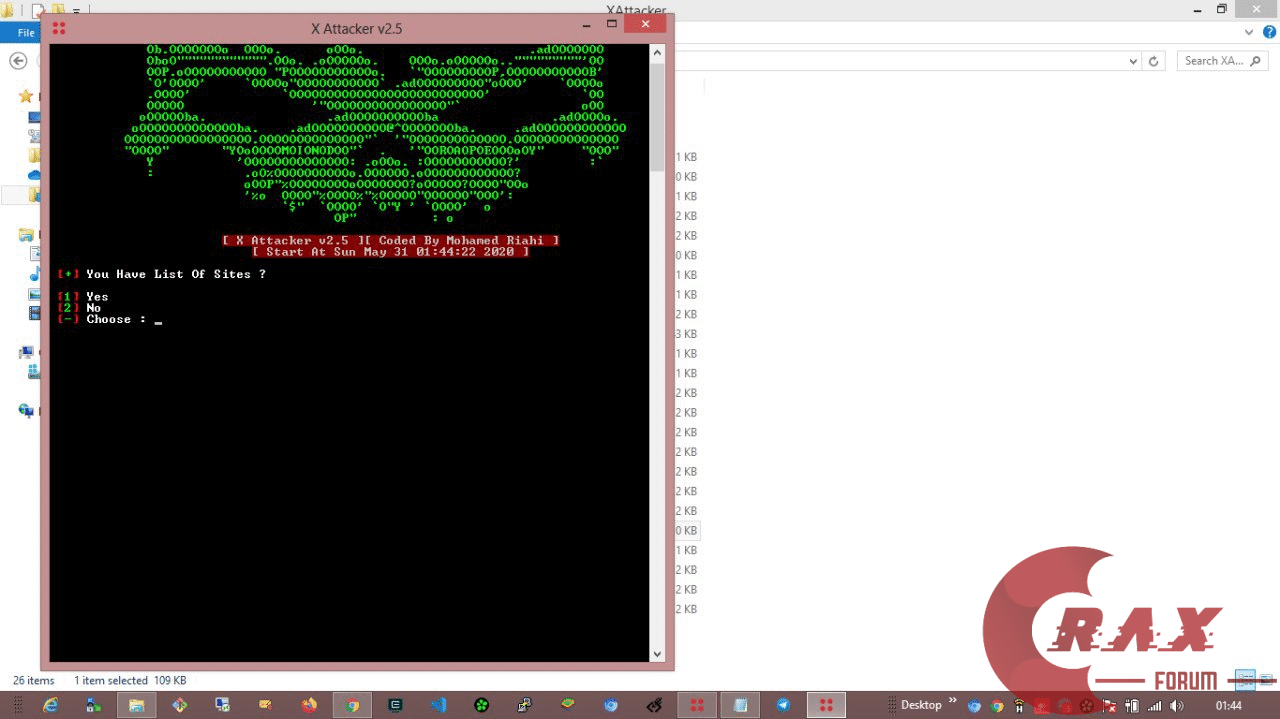
Task: Click the "26 items" status text
Action: [x=34, y=681]
